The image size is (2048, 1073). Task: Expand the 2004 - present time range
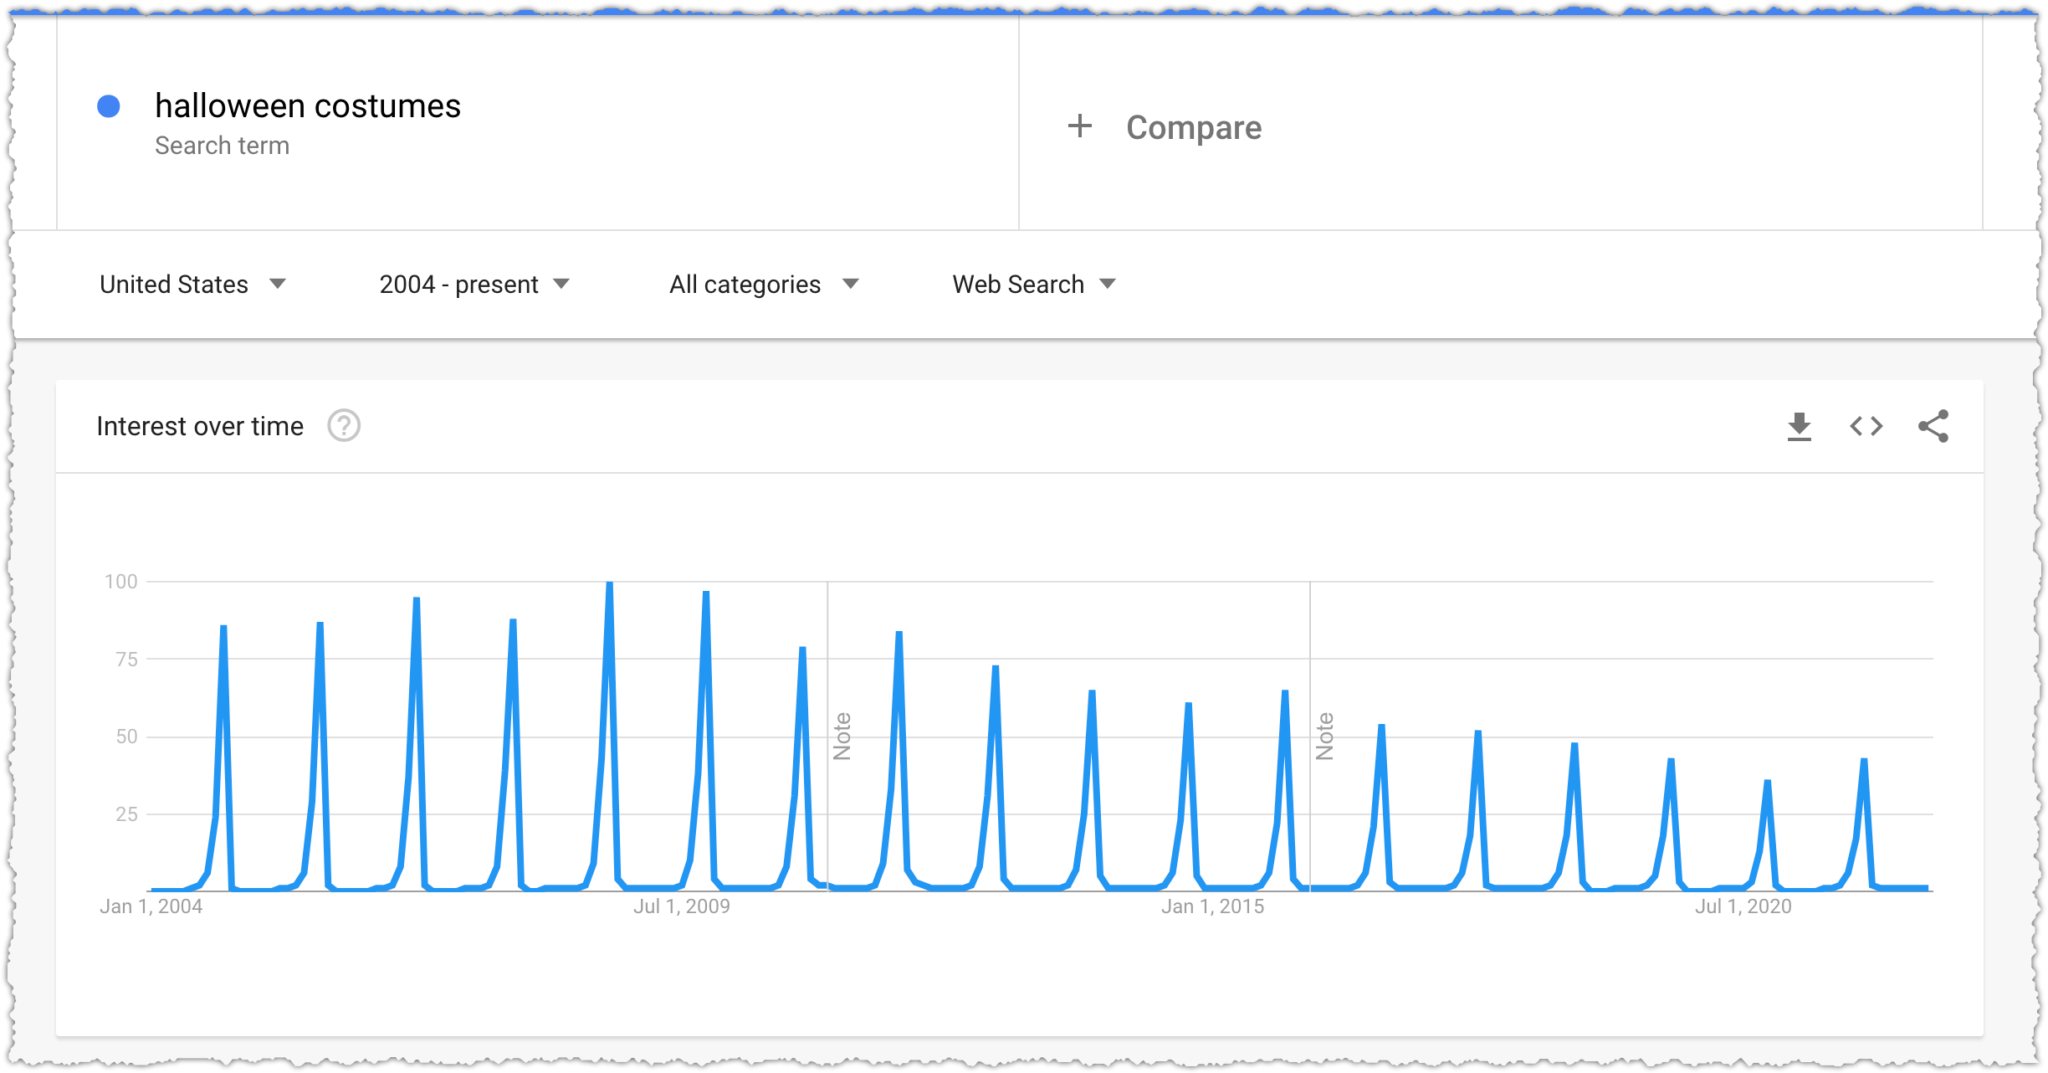474,284
